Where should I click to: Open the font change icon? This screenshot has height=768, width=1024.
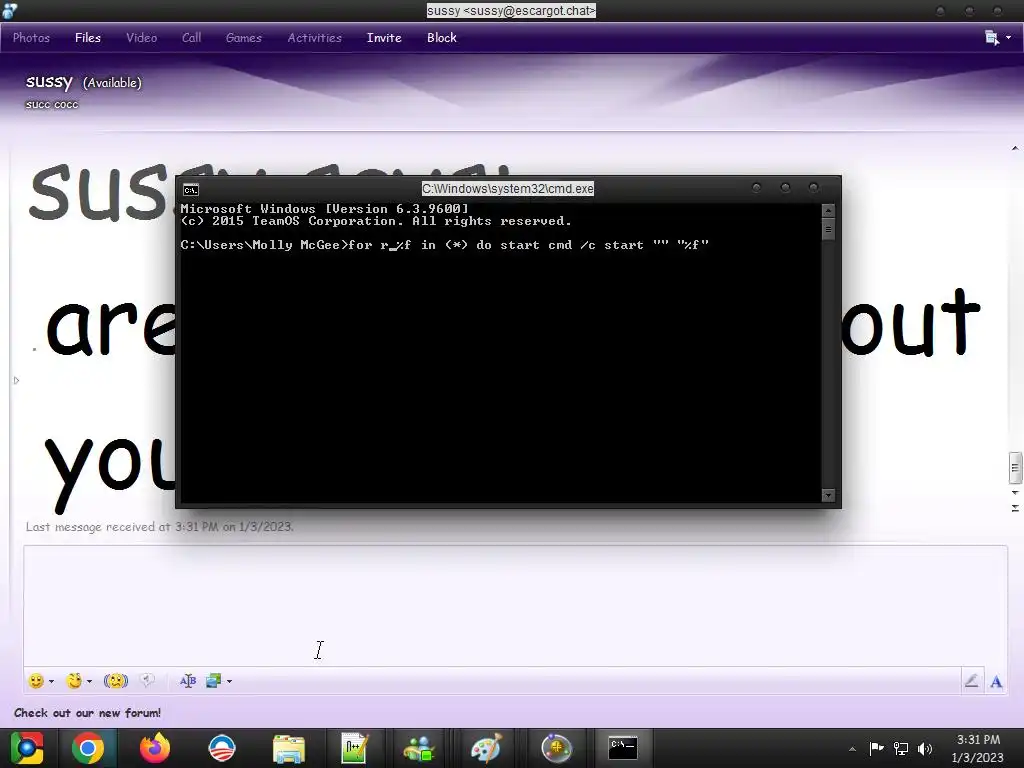click(188, 681)
